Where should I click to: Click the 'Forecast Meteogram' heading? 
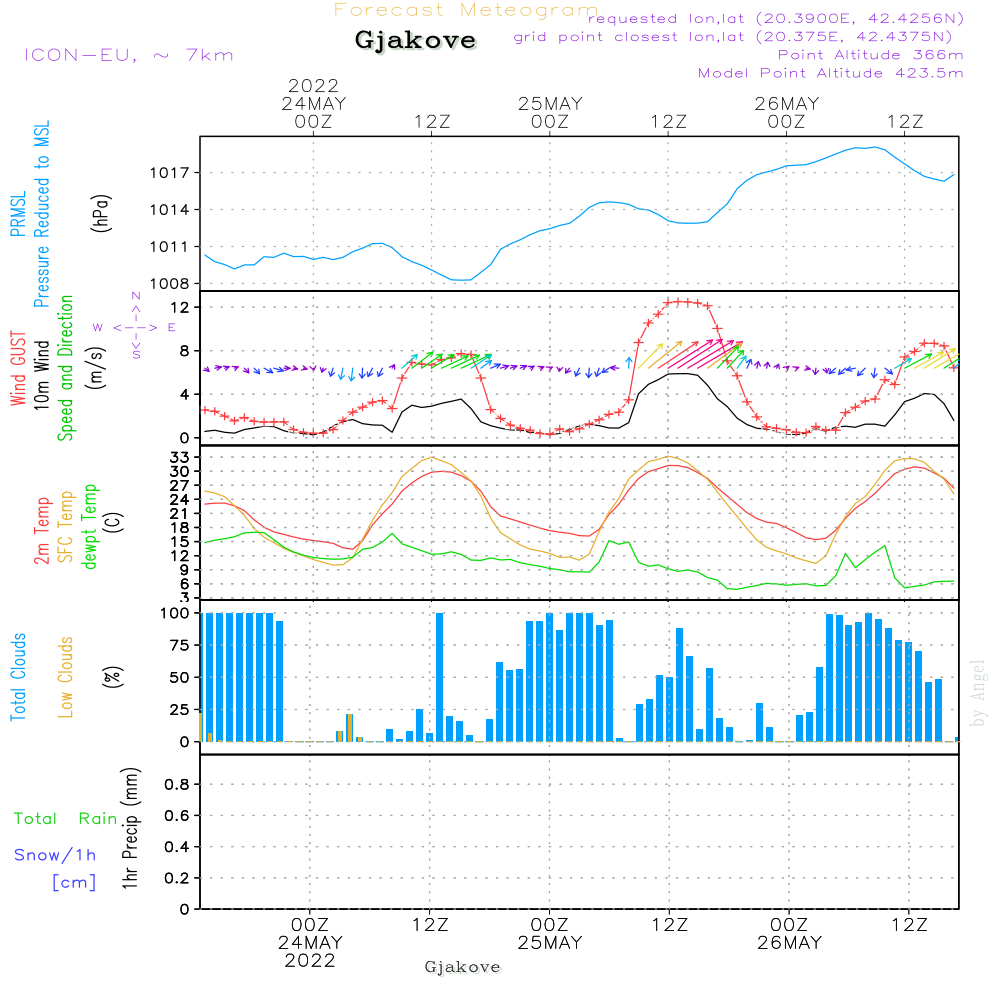pyautogui.click(x=466, y=10)
